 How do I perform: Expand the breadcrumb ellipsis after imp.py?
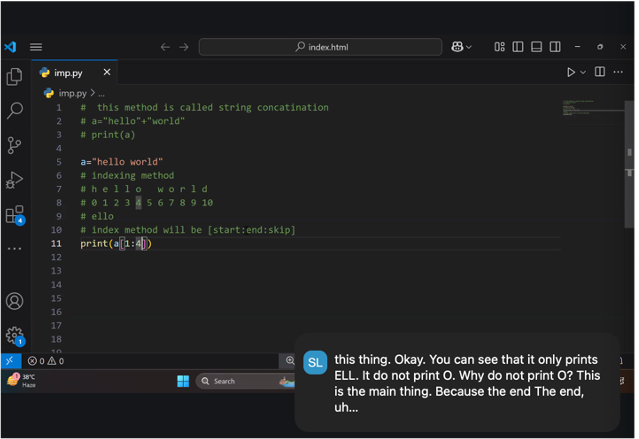(101, 94)
